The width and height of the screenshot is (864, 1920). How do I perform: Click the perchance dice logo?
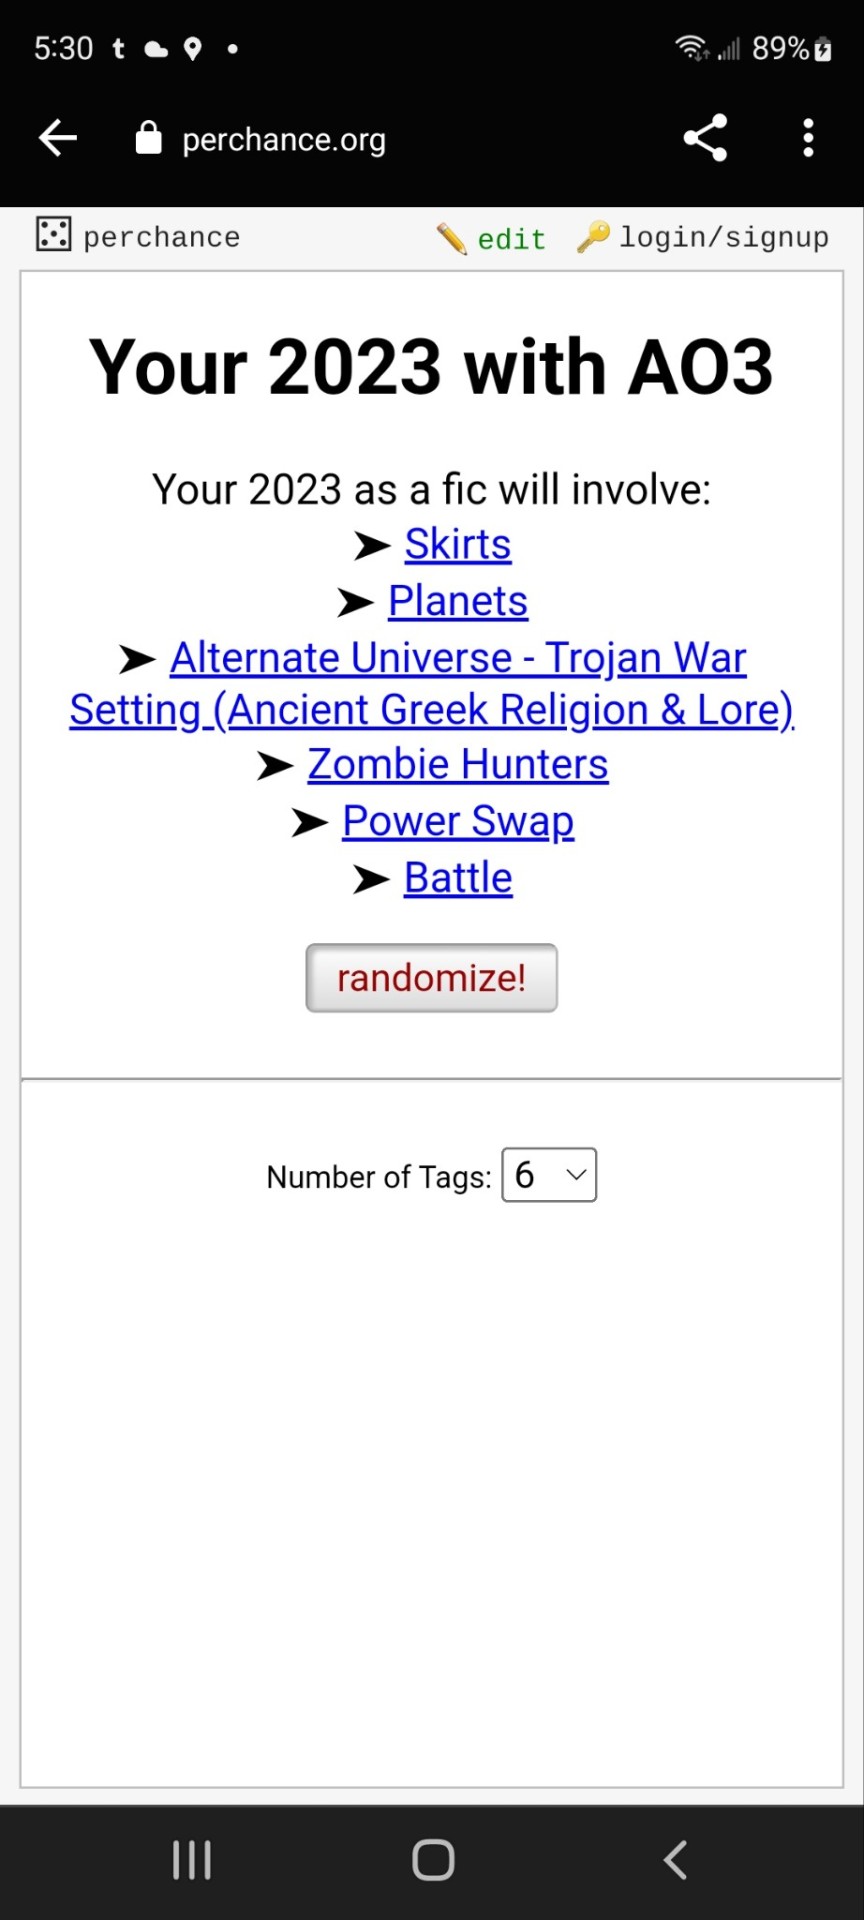(x=53, y=234)
